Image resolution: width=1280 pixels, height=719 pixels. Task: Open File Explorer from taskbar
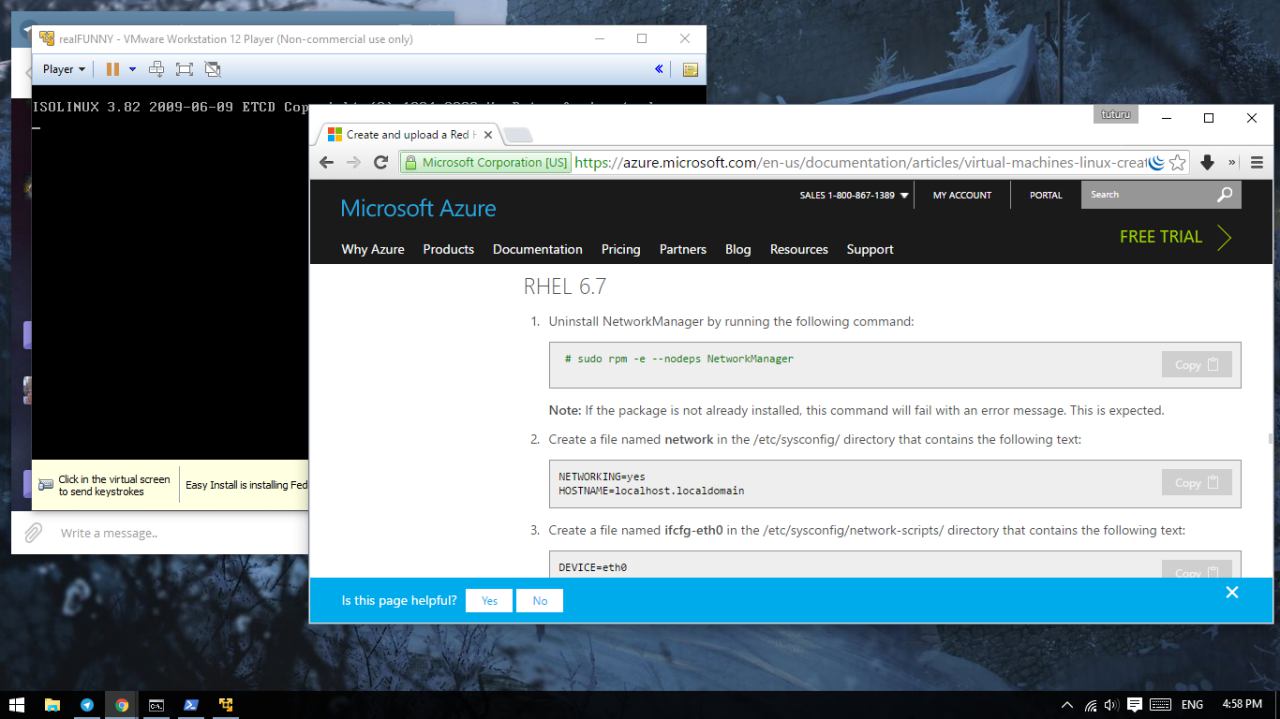coord(52,705)
